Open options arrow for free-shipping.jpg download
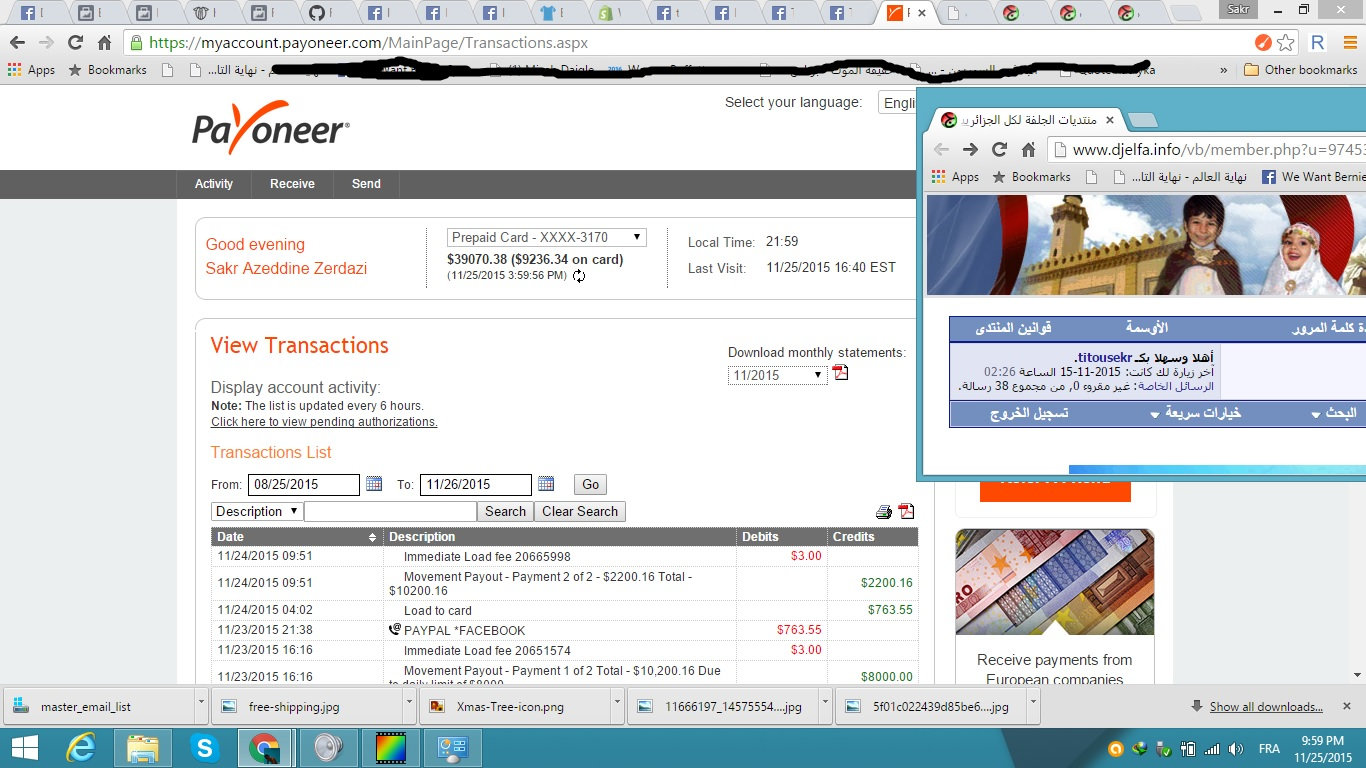This screenshot has height=768, width=1366. [x=410, y=705]
